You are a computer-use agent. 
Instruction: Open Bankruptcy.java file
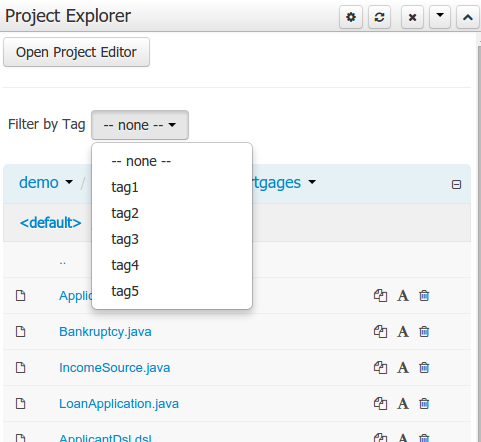[105, 332]
